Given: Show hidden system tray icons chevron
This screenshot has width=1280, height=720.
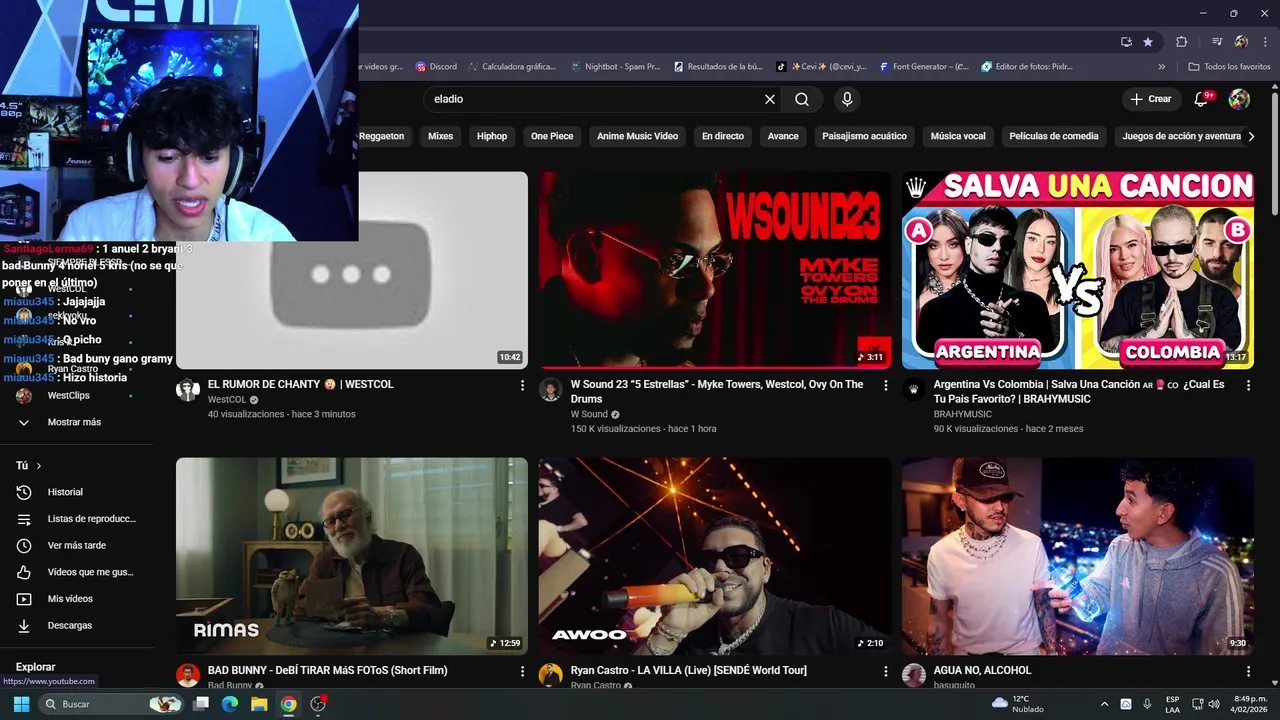Looking at the screenshot, I should coord(1104,704).
